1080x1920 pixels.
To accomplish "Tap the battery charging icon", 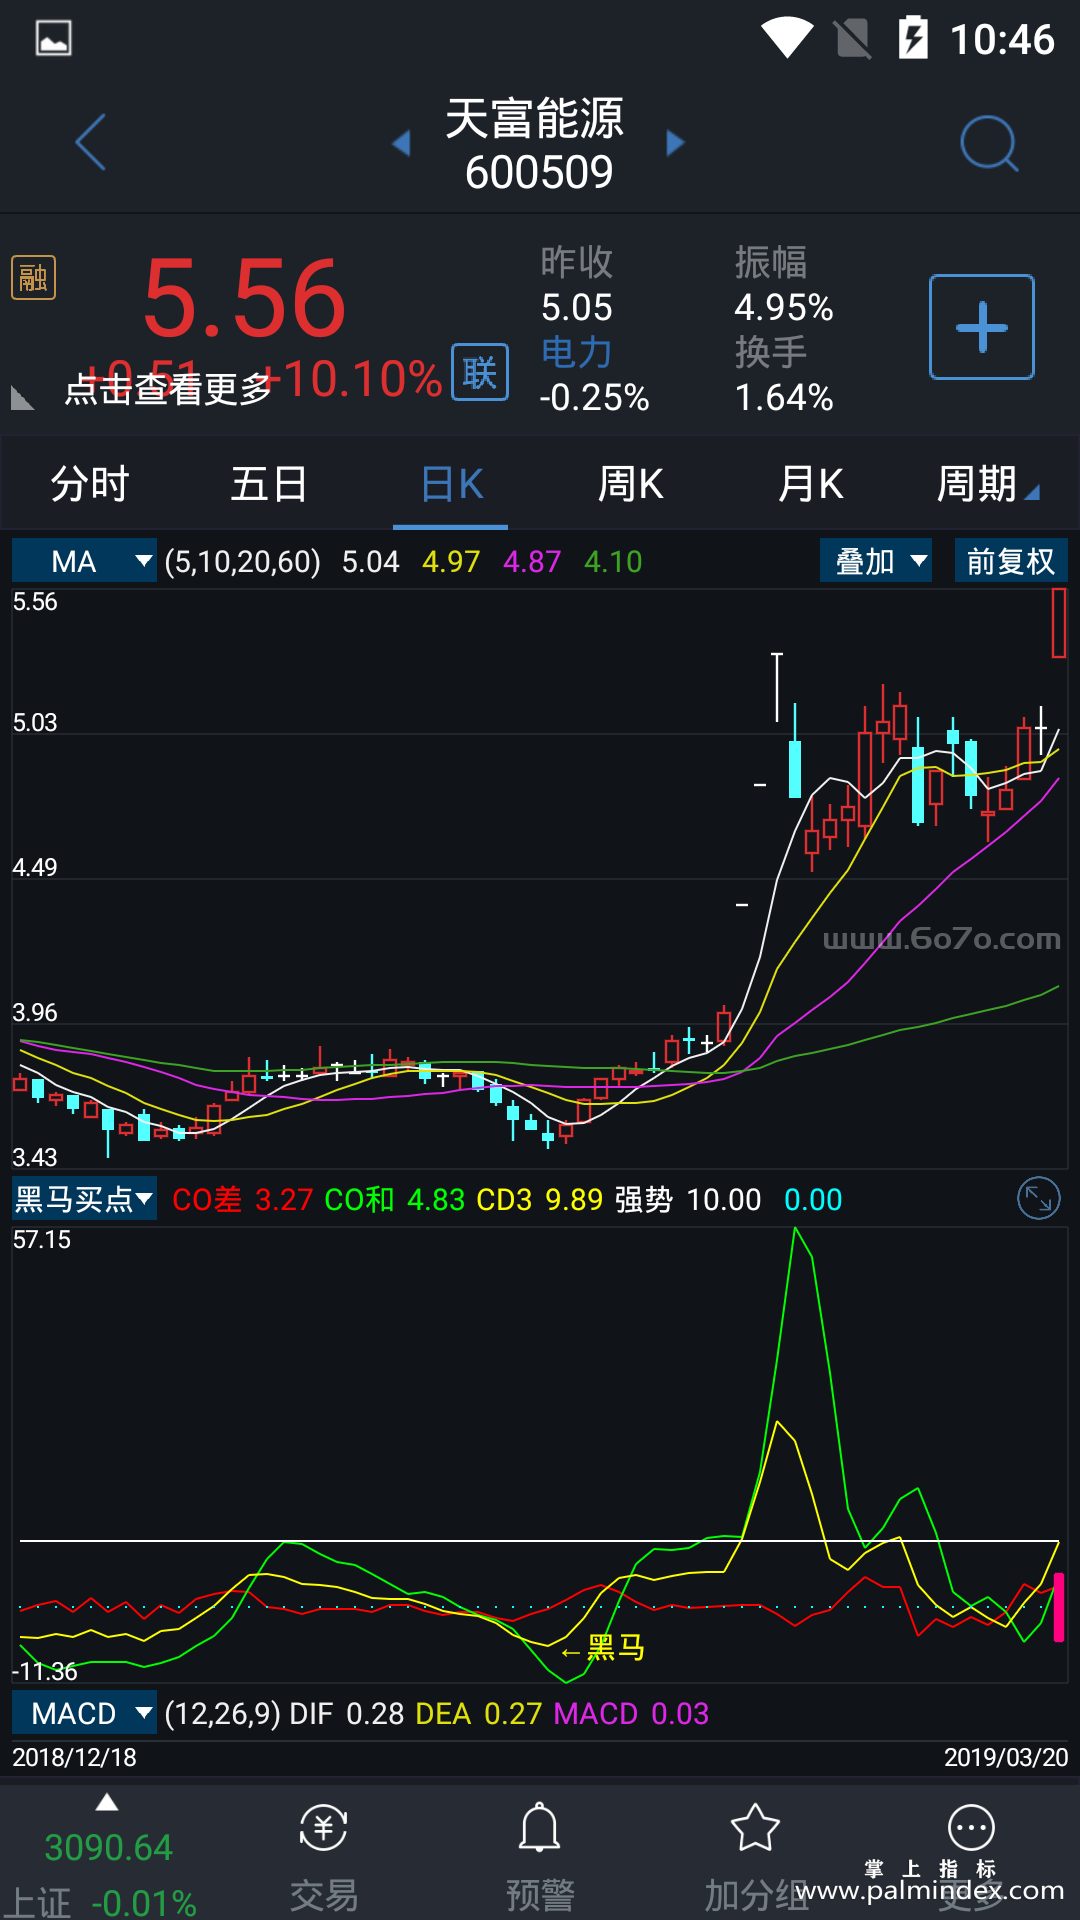I will click(x=913, y=38).
